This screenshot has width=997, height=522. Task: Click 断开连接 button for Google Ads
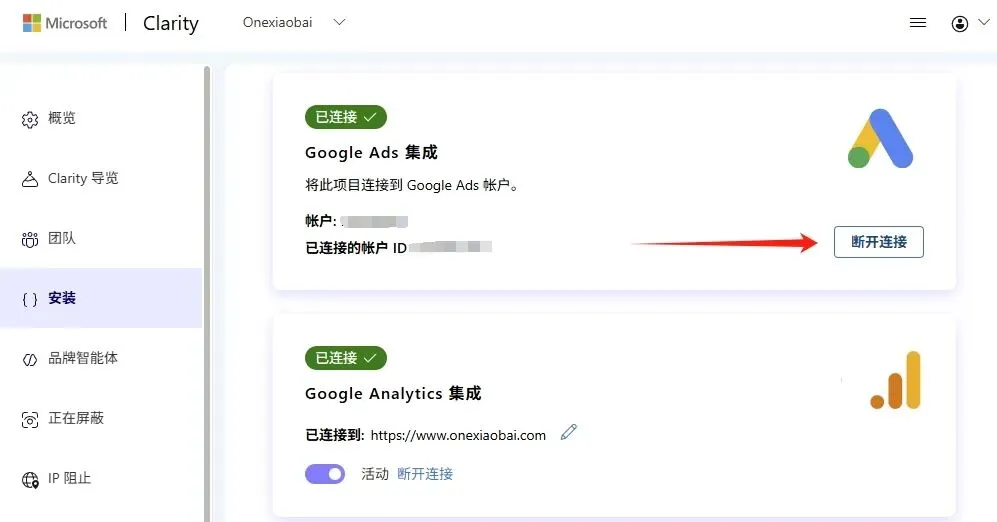pos(879,242)
